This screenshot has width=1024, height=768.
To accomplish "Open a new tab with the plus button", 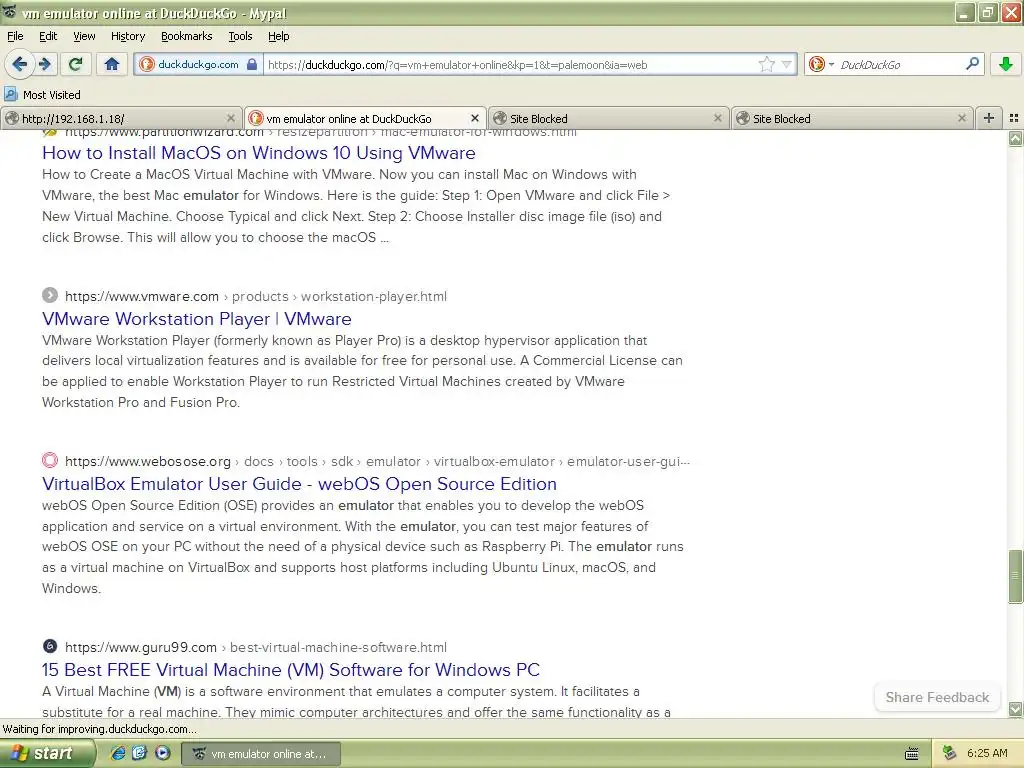I will (x=989, y=118).
